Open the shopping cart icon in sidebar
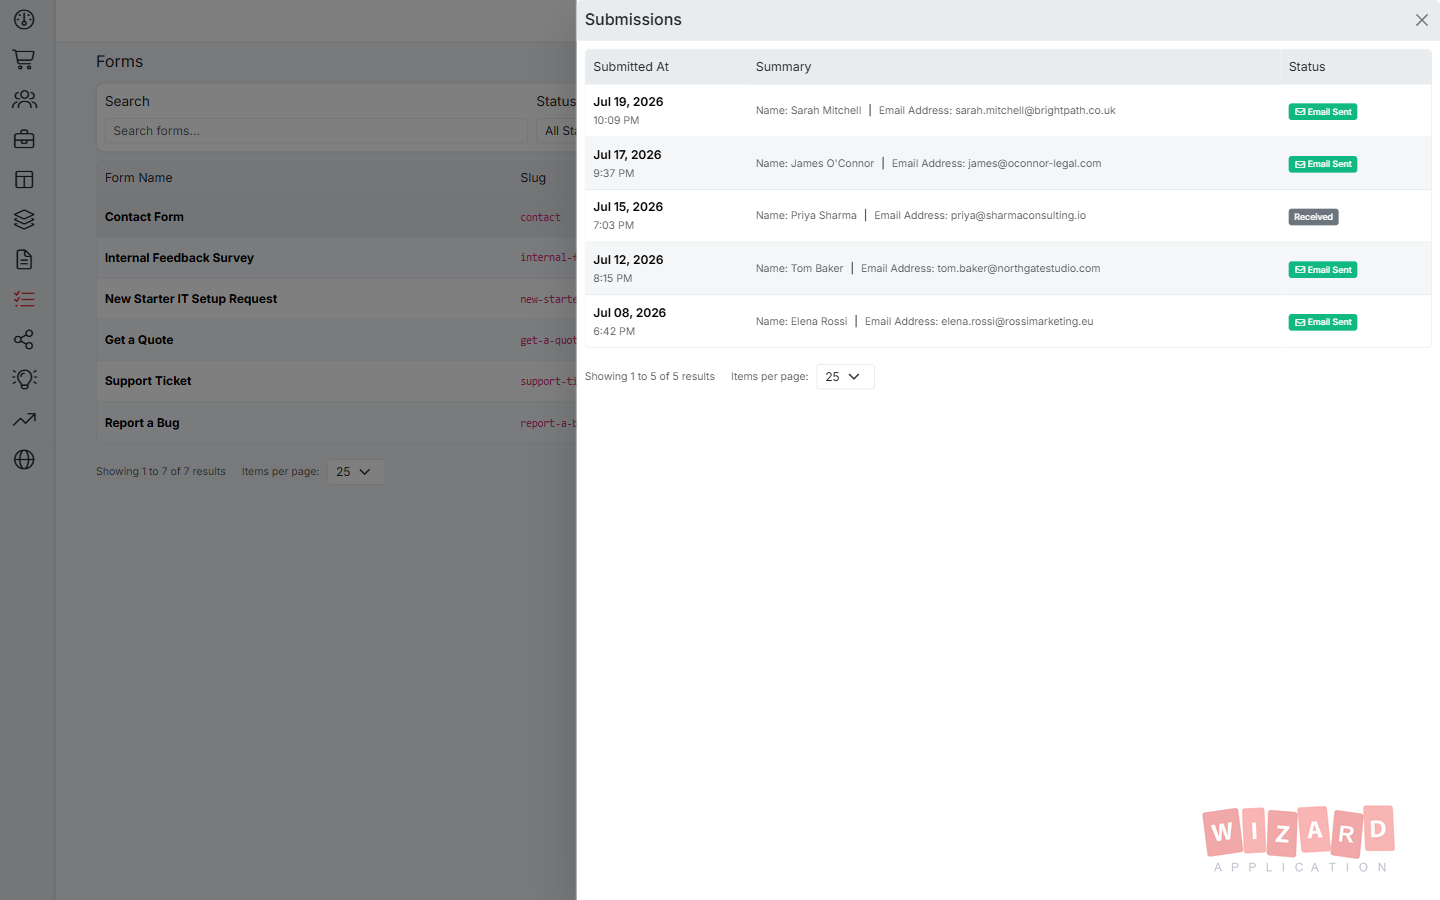 coord(24,60)
